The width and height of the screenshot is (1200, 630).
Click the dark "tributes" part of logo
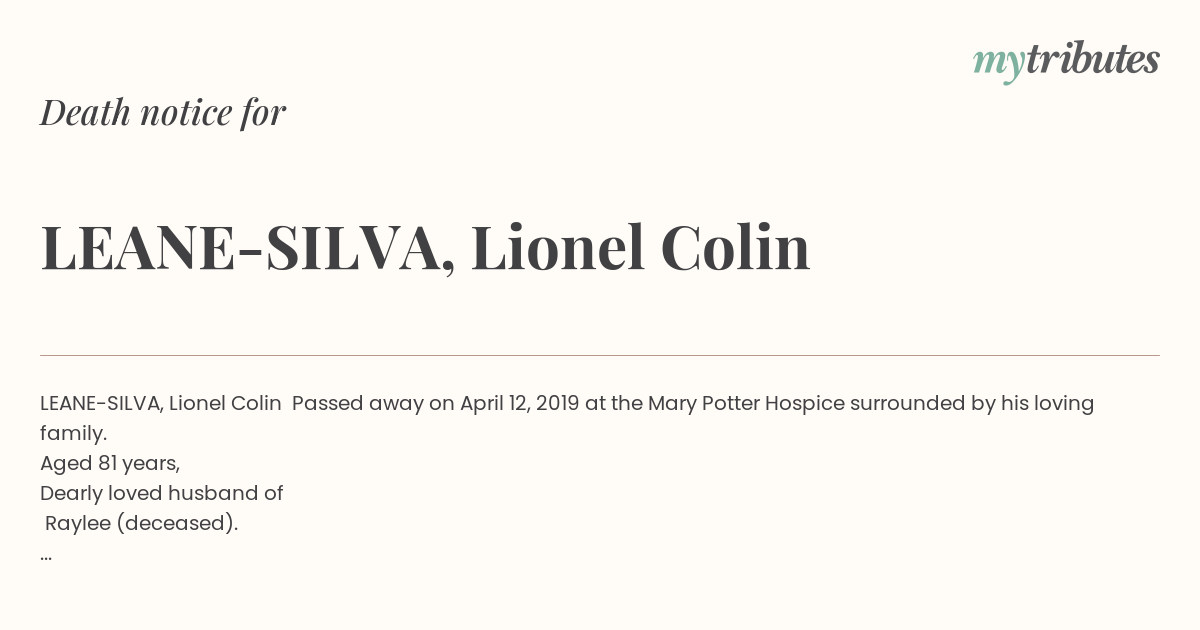pos(1093,60)
